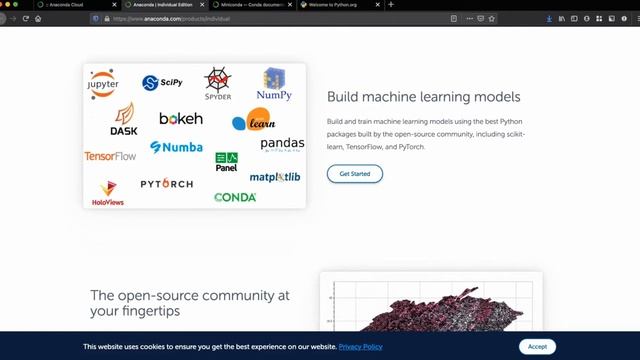Switch to Welcome to Python.org tab
The width and height of the screenshot is (640, 360).
(340, 5)
